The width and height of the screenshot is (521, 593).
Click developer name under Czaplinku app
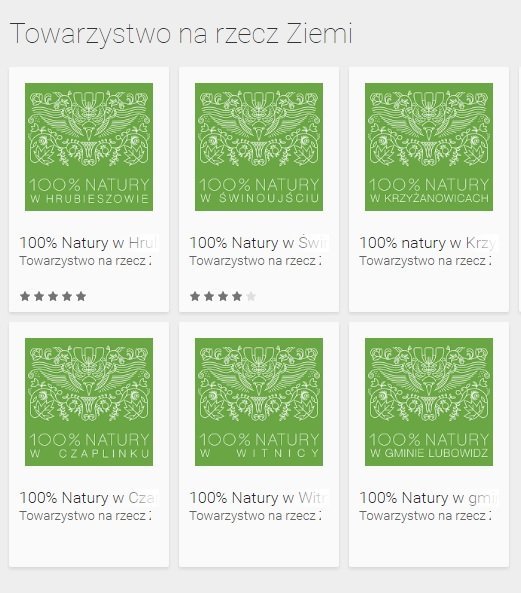point(85,515)
